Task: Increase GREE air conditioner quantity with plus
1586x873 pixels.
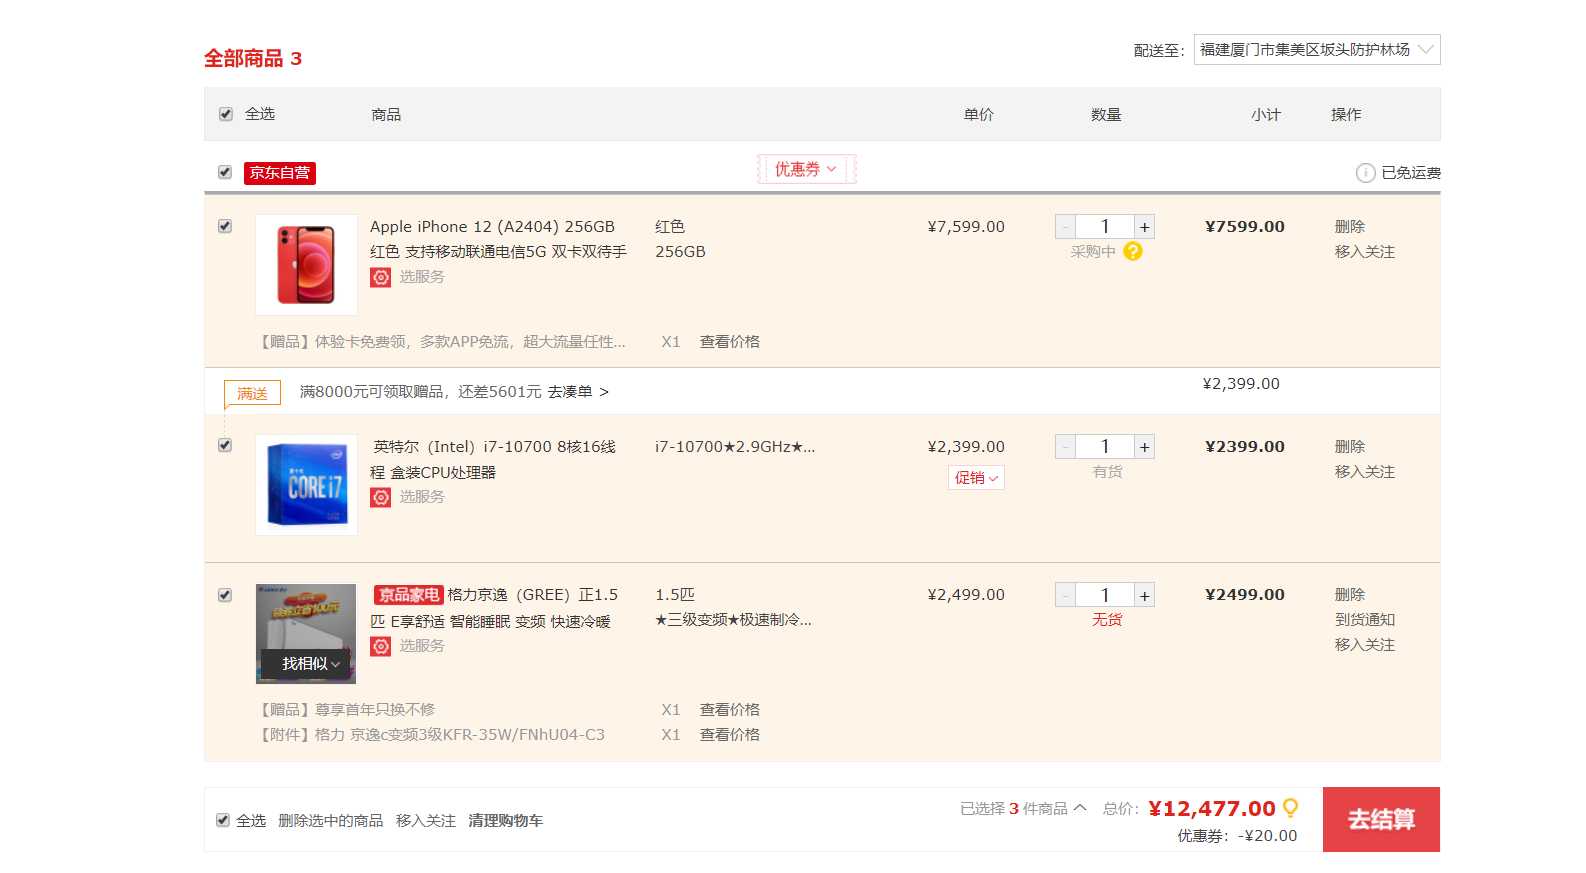Action: pyautogui.click(x=1144, y=595)
